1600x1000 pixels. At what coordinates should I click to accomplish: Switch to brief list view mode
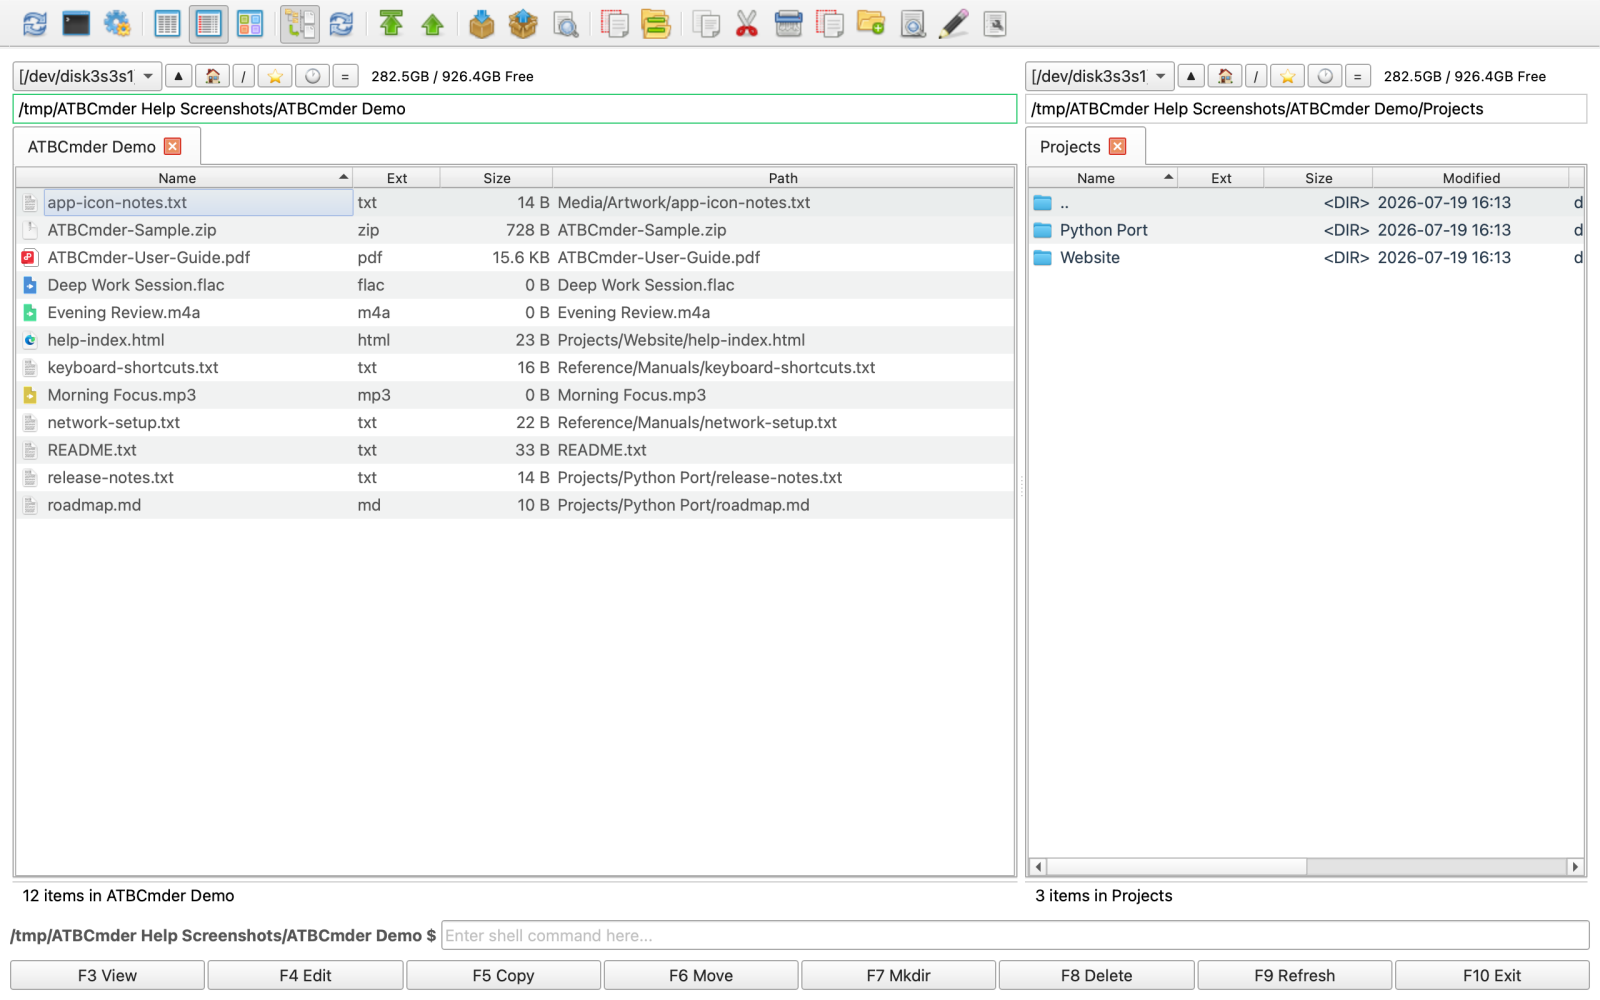point(167,24)
